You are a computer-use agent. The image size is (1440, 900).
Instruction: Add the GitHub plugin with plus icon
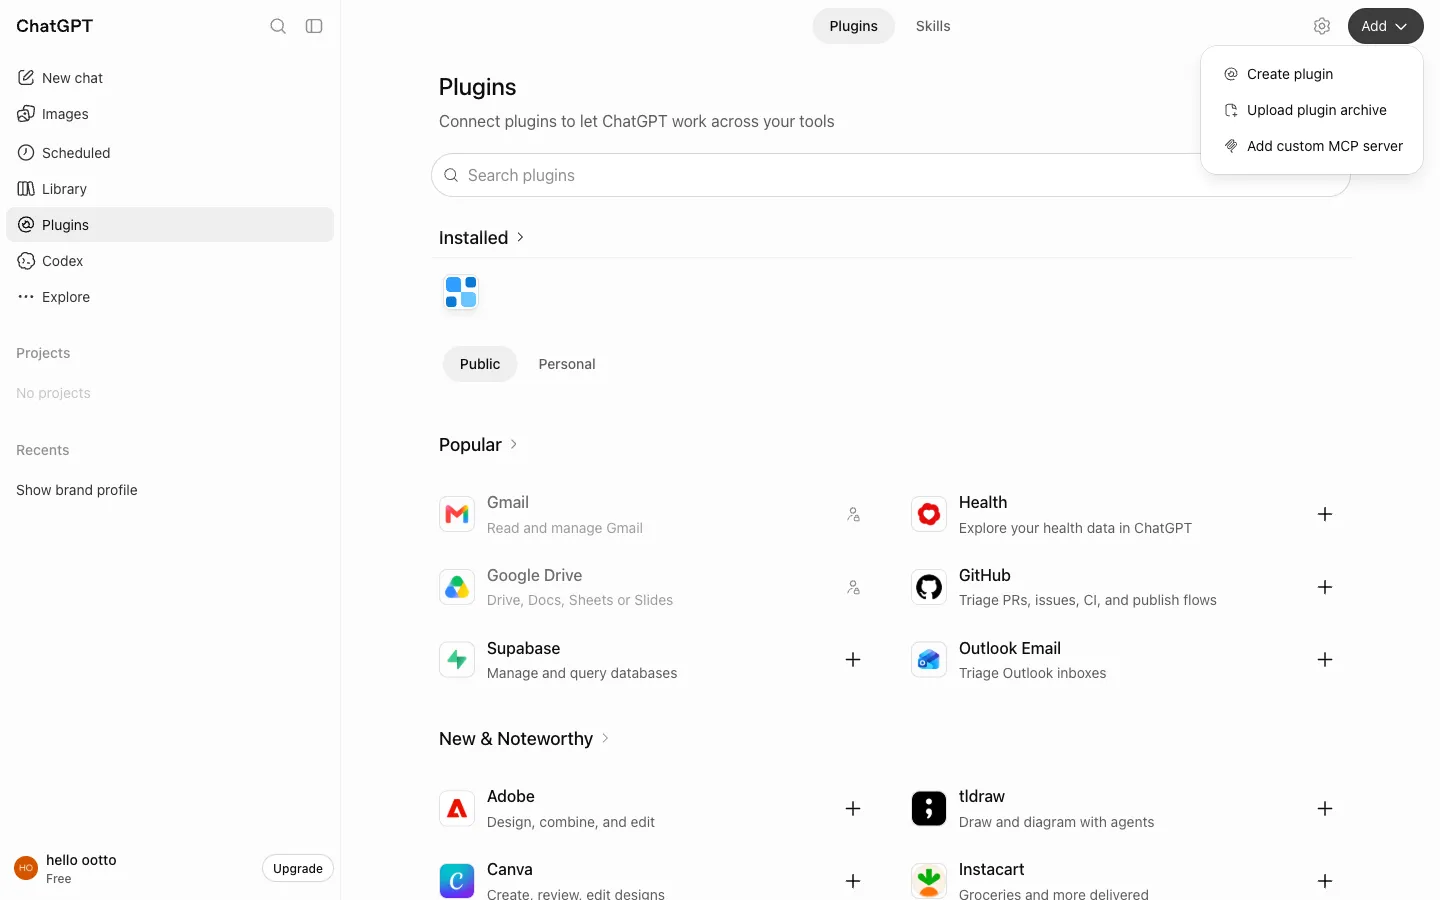[1325, 587]
